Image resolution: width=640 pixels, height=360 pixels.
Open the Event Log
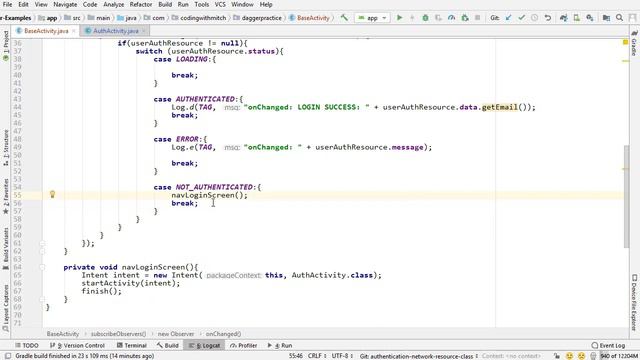(x=608, y=345)
